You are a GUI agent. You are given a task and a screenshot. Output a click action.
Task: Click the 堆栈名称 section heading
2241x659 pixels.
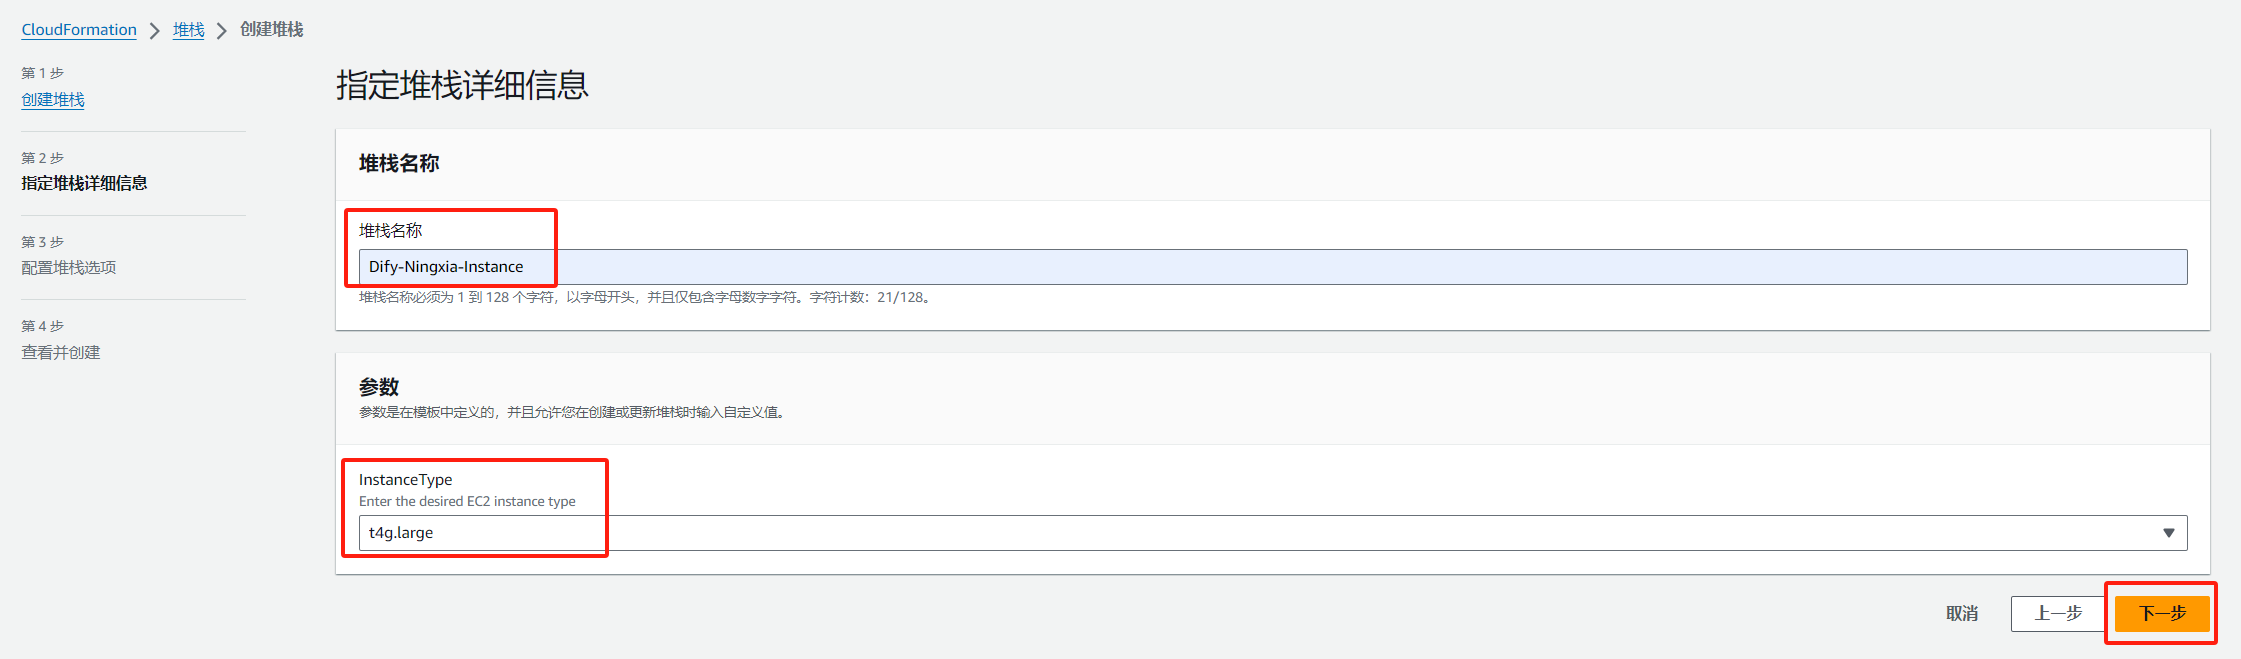pyautogui.click(x=399, y=164)
